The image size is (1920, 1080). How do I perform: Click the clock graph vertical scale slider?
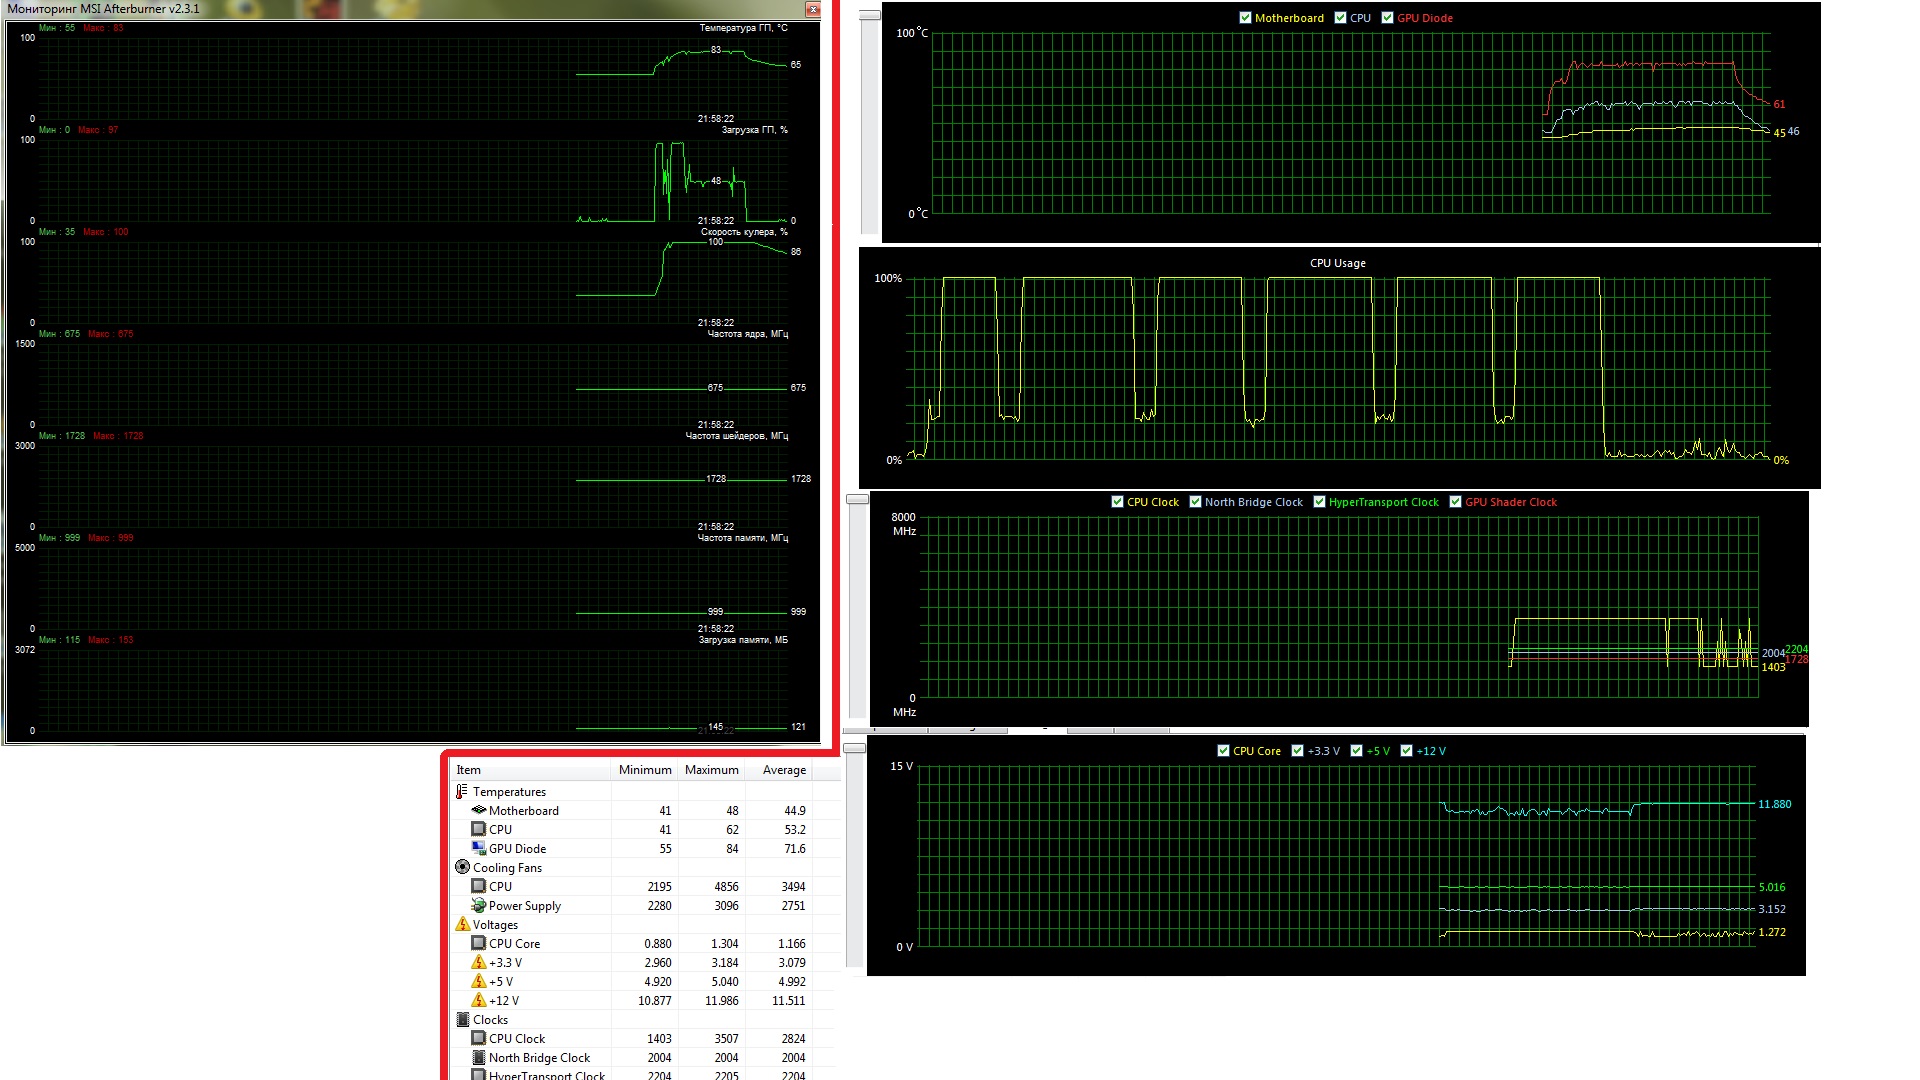click(857, 499)
